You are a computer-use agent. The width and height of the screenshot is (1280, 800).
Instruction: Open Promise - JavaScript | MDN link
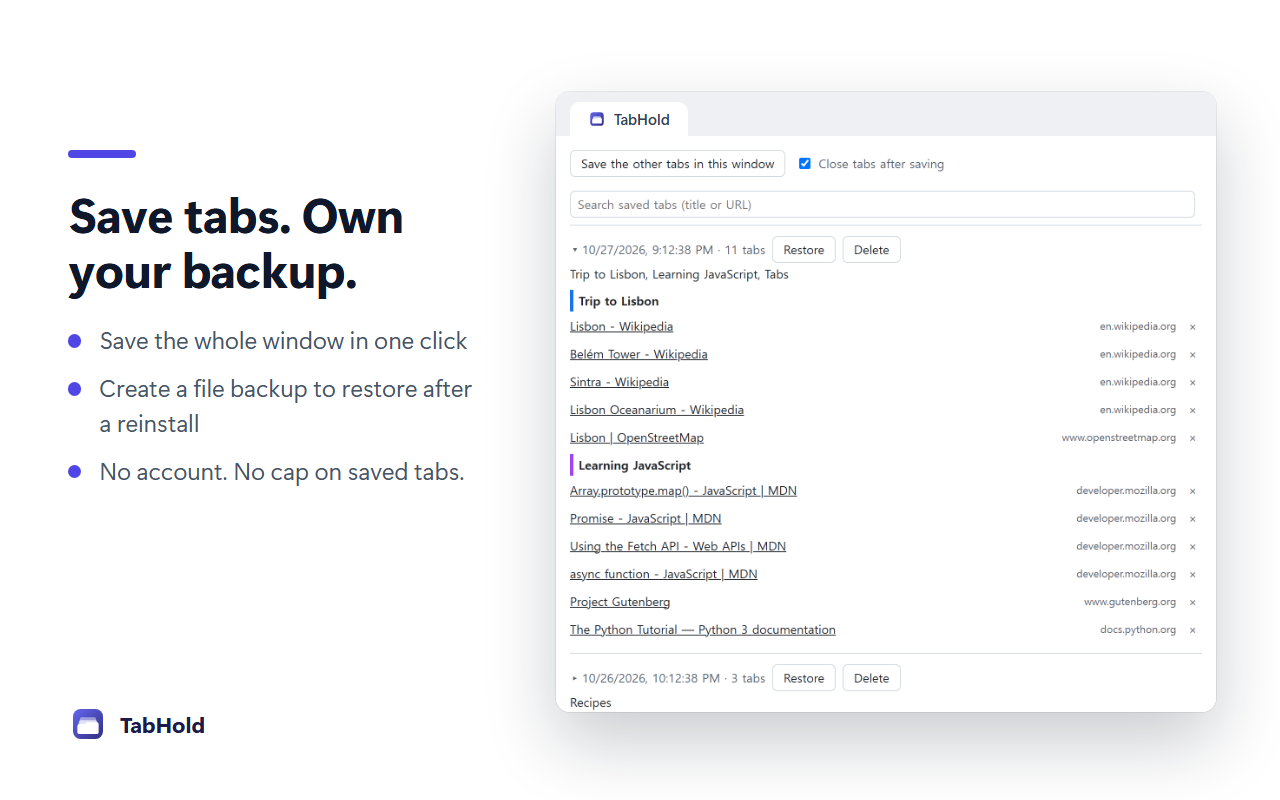645,519
